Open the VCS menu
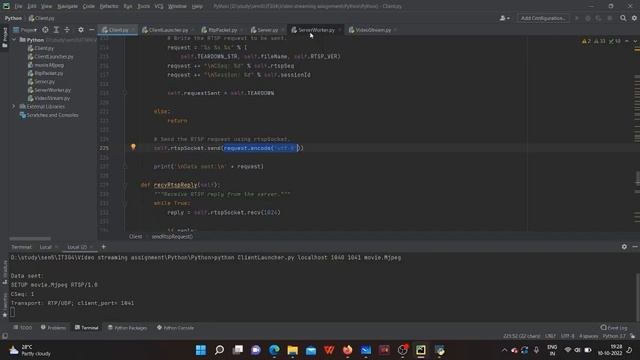This screenshot has height=360, width=640. tap(159, 6)
